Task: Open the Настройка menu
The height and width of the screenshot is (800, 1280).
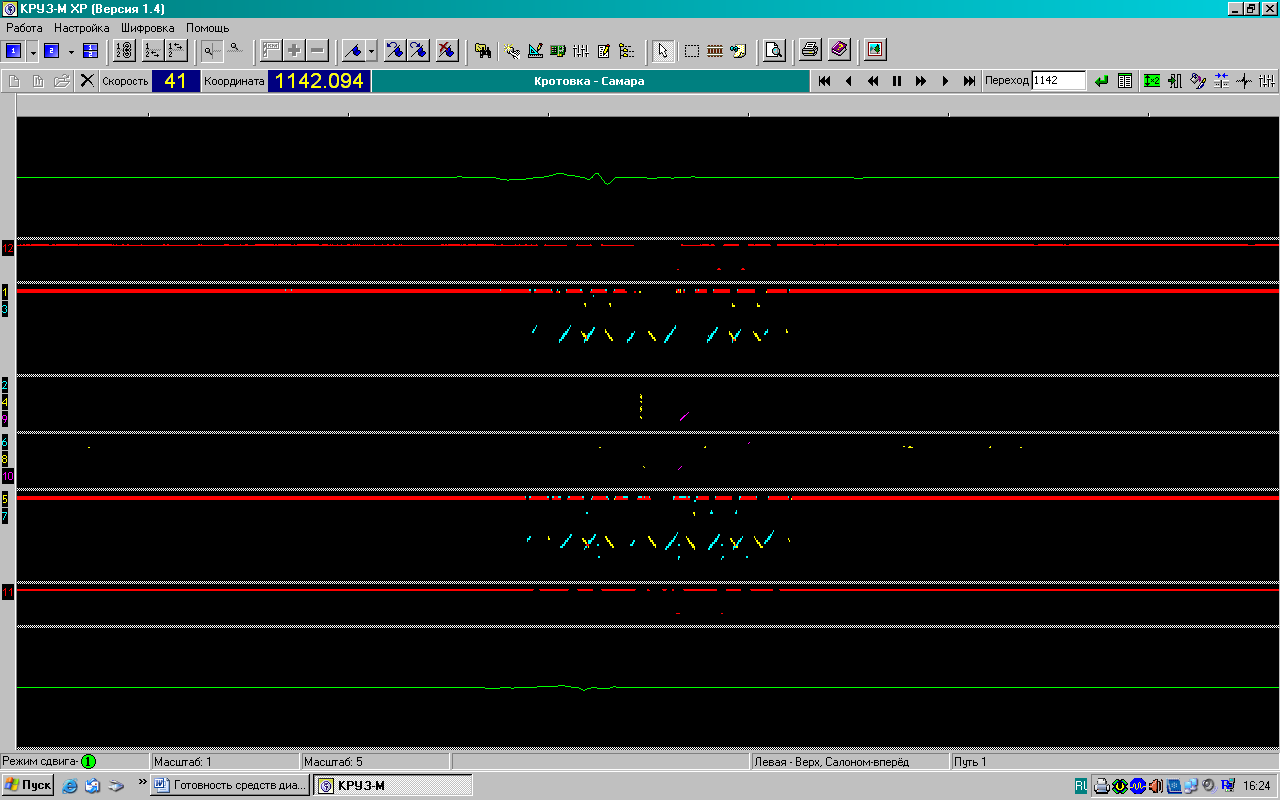Action: click(83, 28)
